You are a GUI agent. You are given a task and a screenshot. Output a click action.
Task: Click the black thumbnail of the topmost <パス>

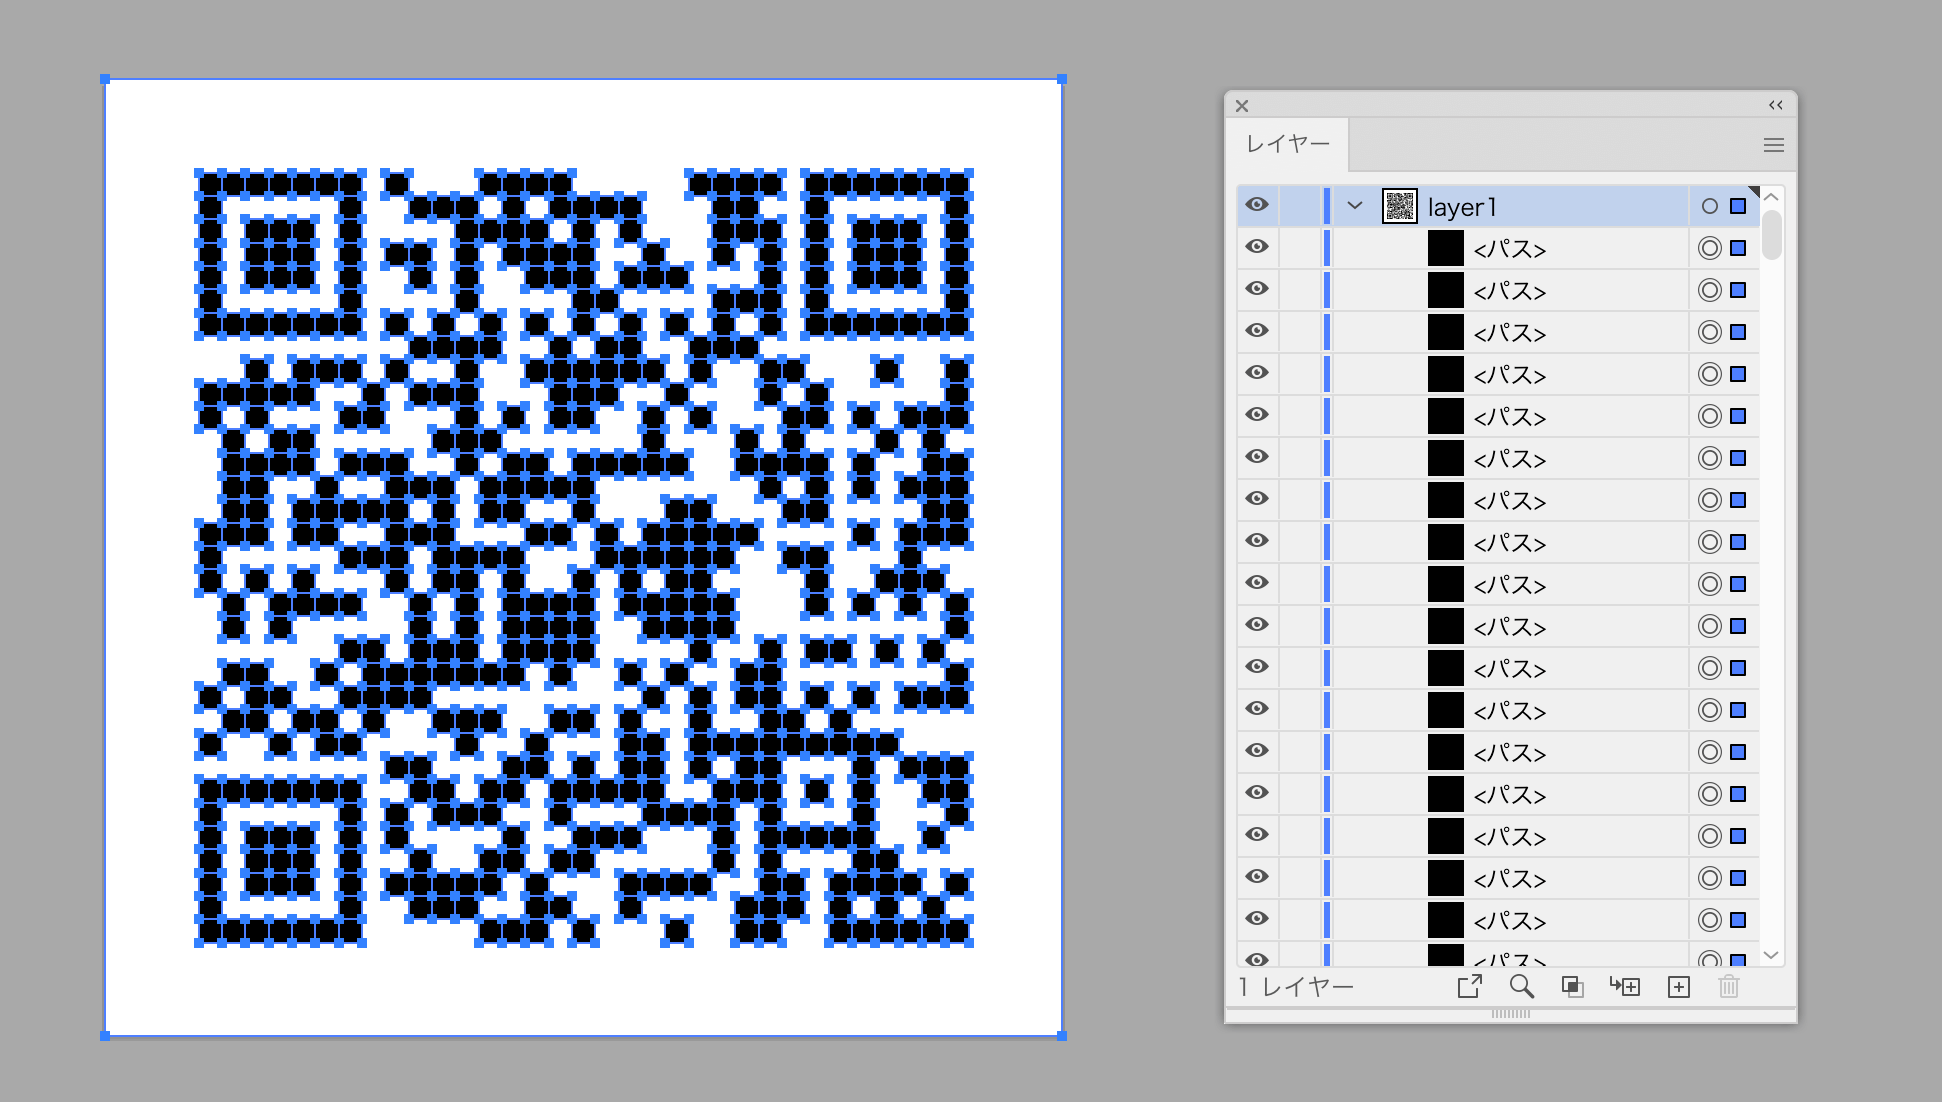coord(1445,248)
